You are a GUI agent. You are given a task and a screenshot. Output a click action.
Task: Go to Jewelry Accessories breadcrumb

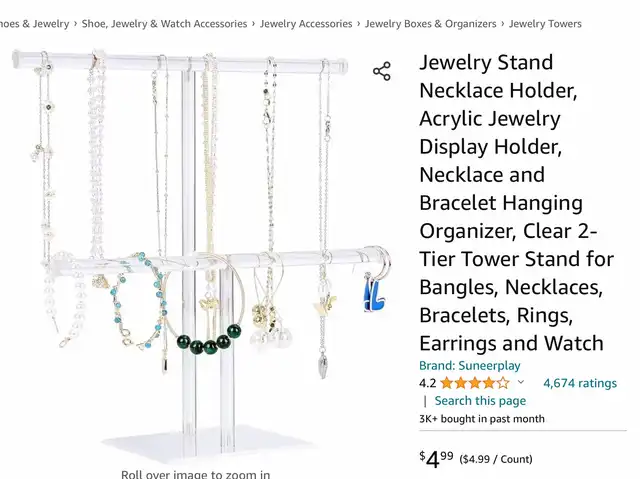(306, 24)
